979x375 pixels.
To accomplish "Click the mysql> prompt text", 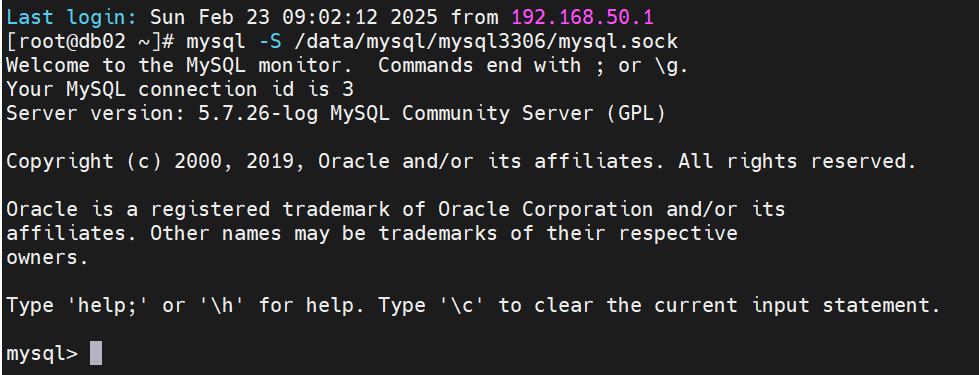I will point(42,354).
